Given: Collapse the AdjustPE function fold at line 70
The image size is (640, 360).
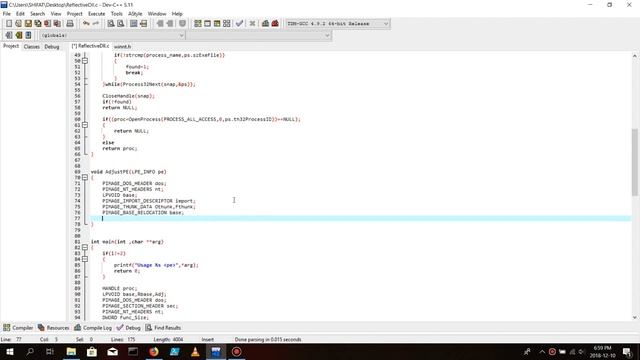Looking at the screenshot, I should (x=85, y=178).
